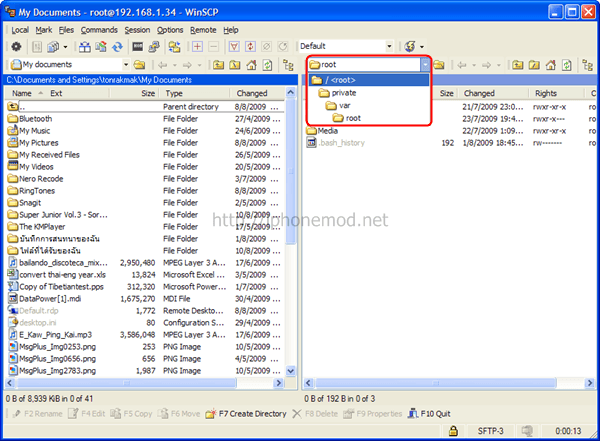Click the remote panel horizontal scrollbar right arrow
Screen dimensions: 600x441
[590, 383]
